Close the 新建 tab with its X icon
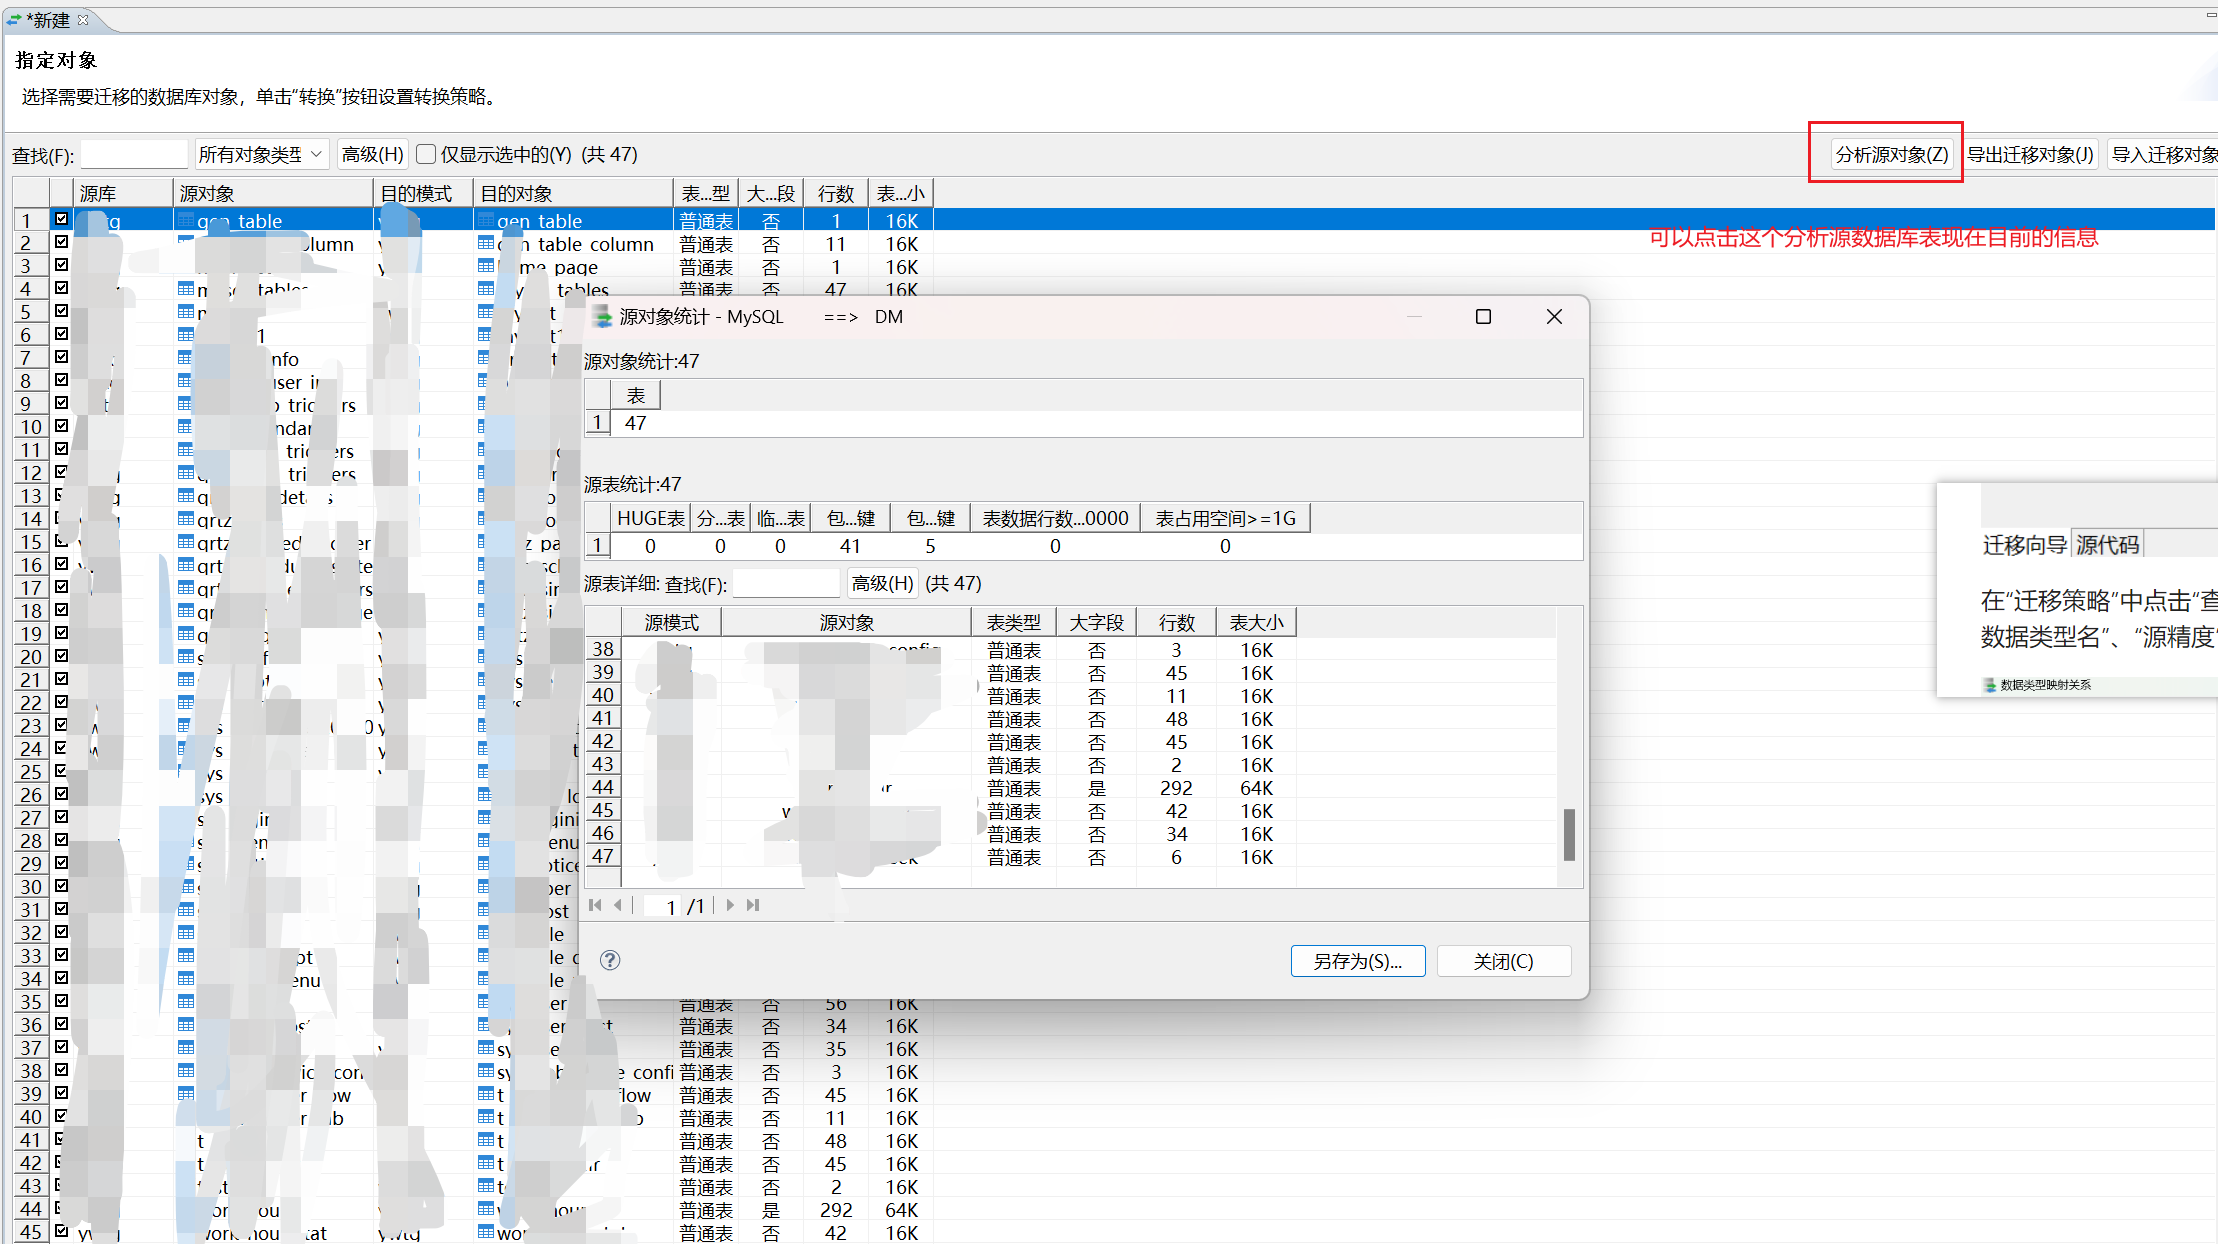This screenshot has width=2218, height=1244. (x=83, y=19)
